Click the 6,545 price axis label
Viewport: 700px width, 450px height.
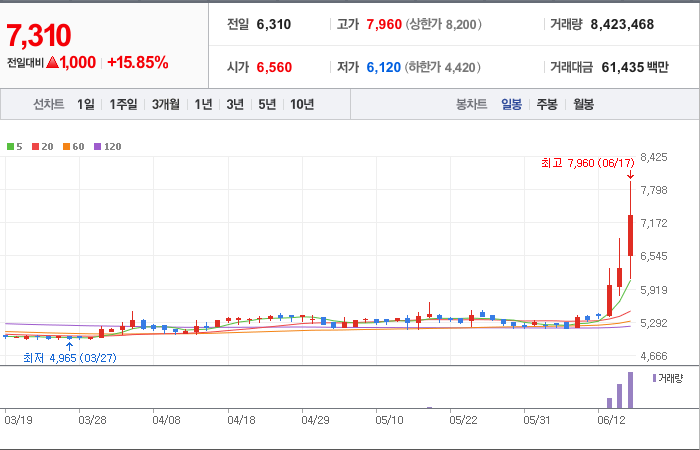654,256
